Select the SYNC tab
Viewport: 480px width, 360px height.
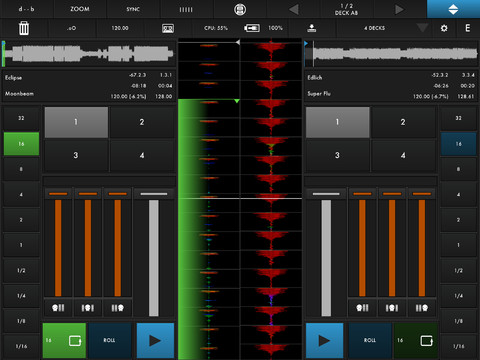(133, 9)
